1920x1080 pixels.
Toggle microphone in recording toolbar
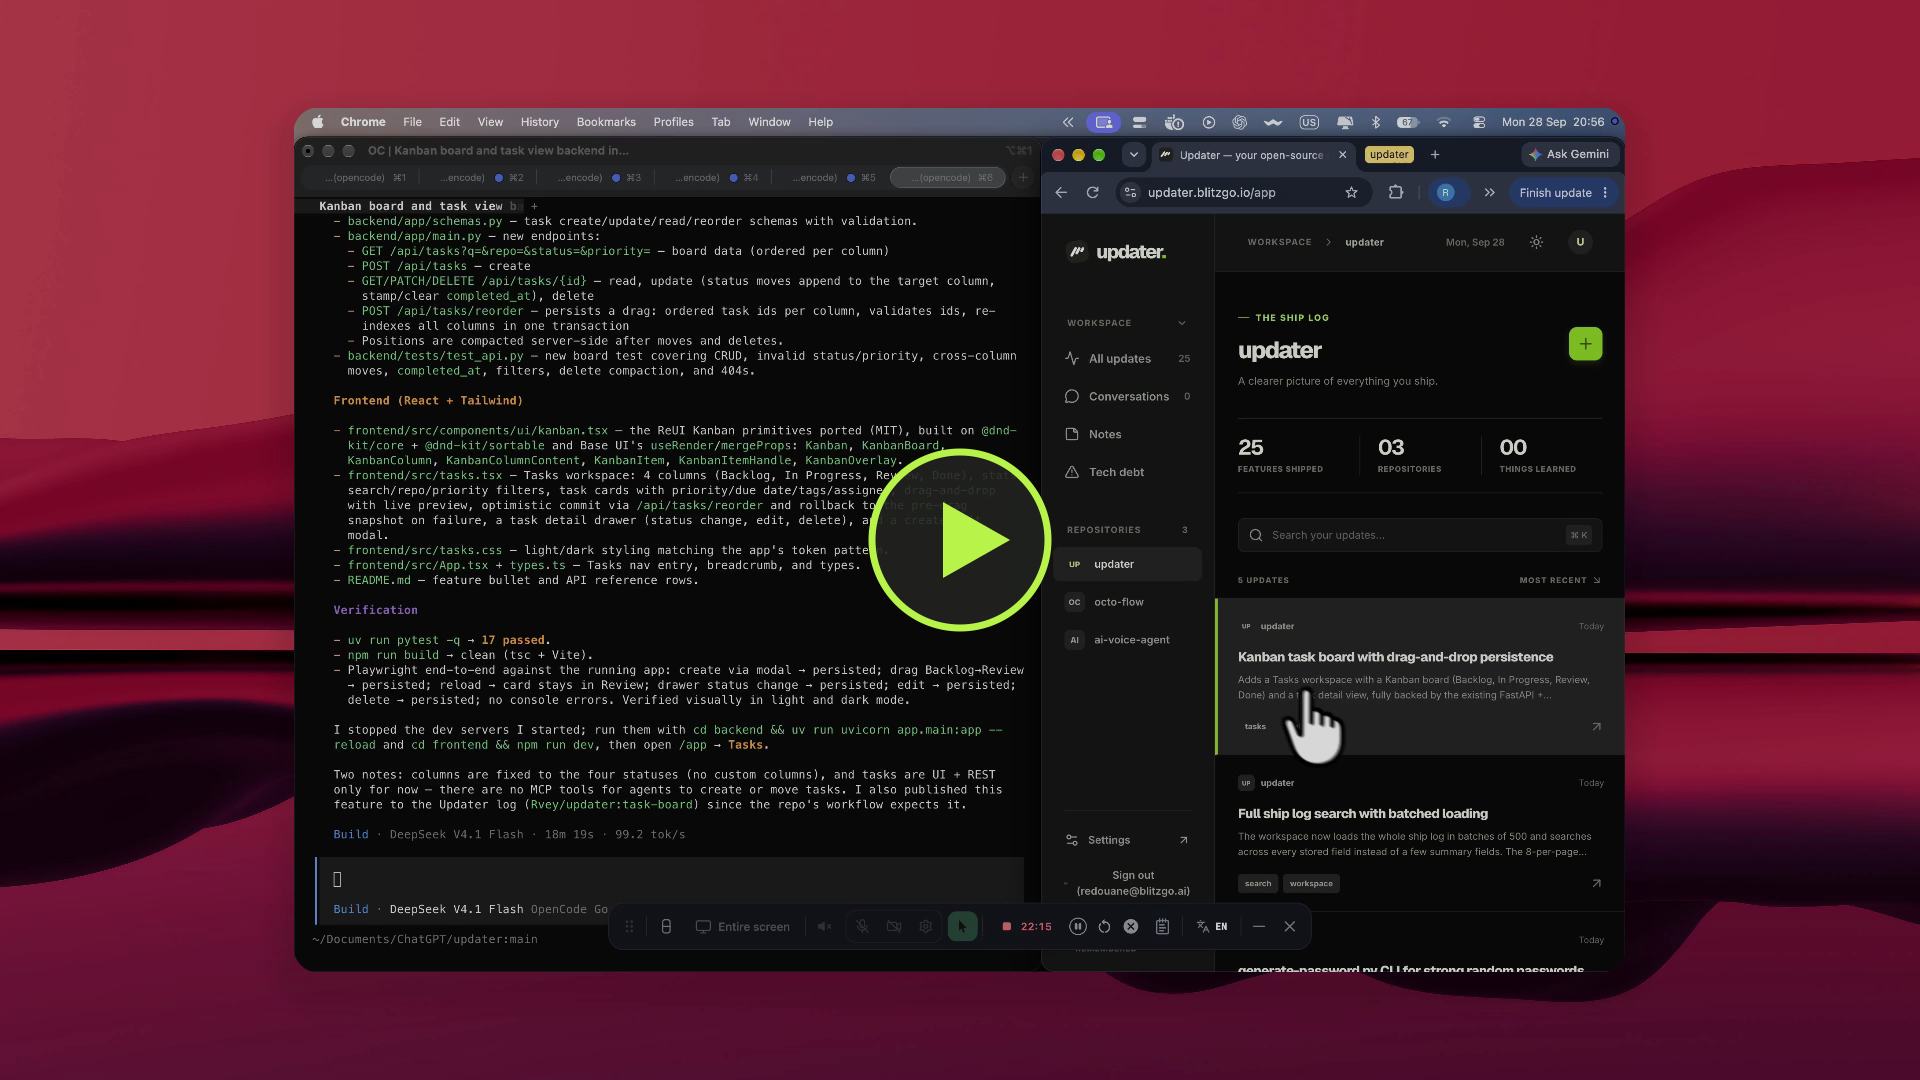point(862,927)
